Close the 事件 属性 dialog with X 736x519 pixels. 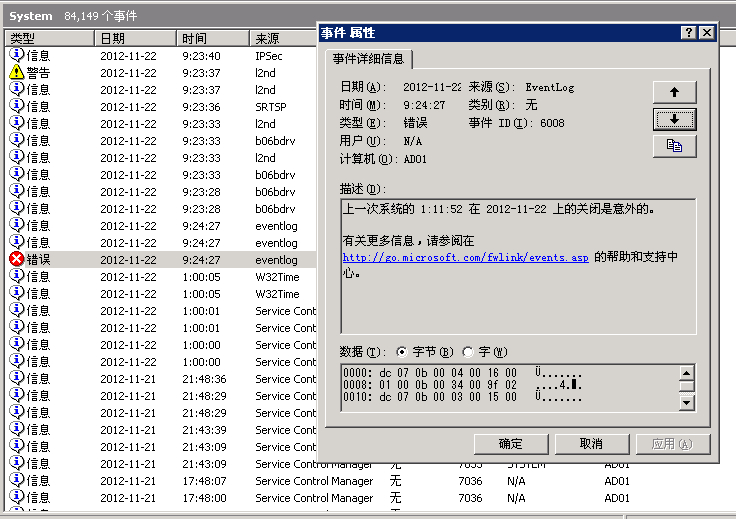706,32
